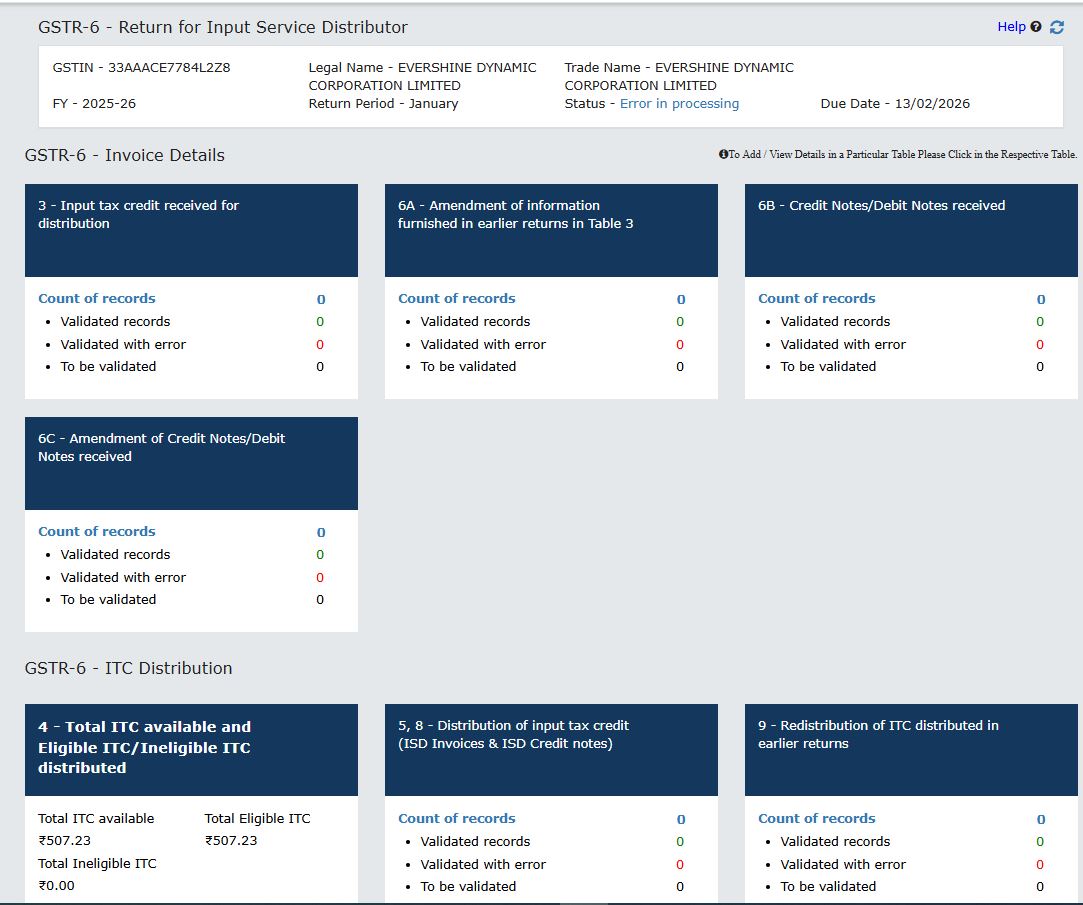Click the refresh icon beside Help
Viewport: 1083px width, 905px height.
click(x=1056, y=27)
